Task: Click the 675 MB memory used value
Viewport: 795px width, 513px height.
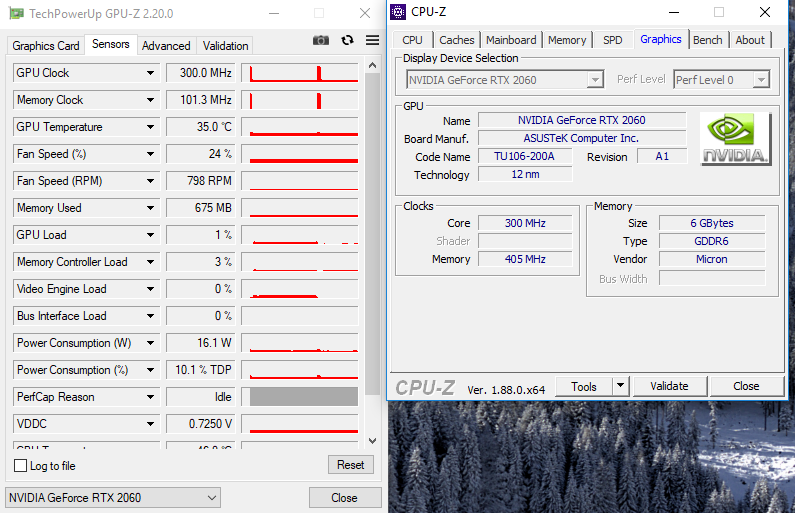Action: [199, 208]
